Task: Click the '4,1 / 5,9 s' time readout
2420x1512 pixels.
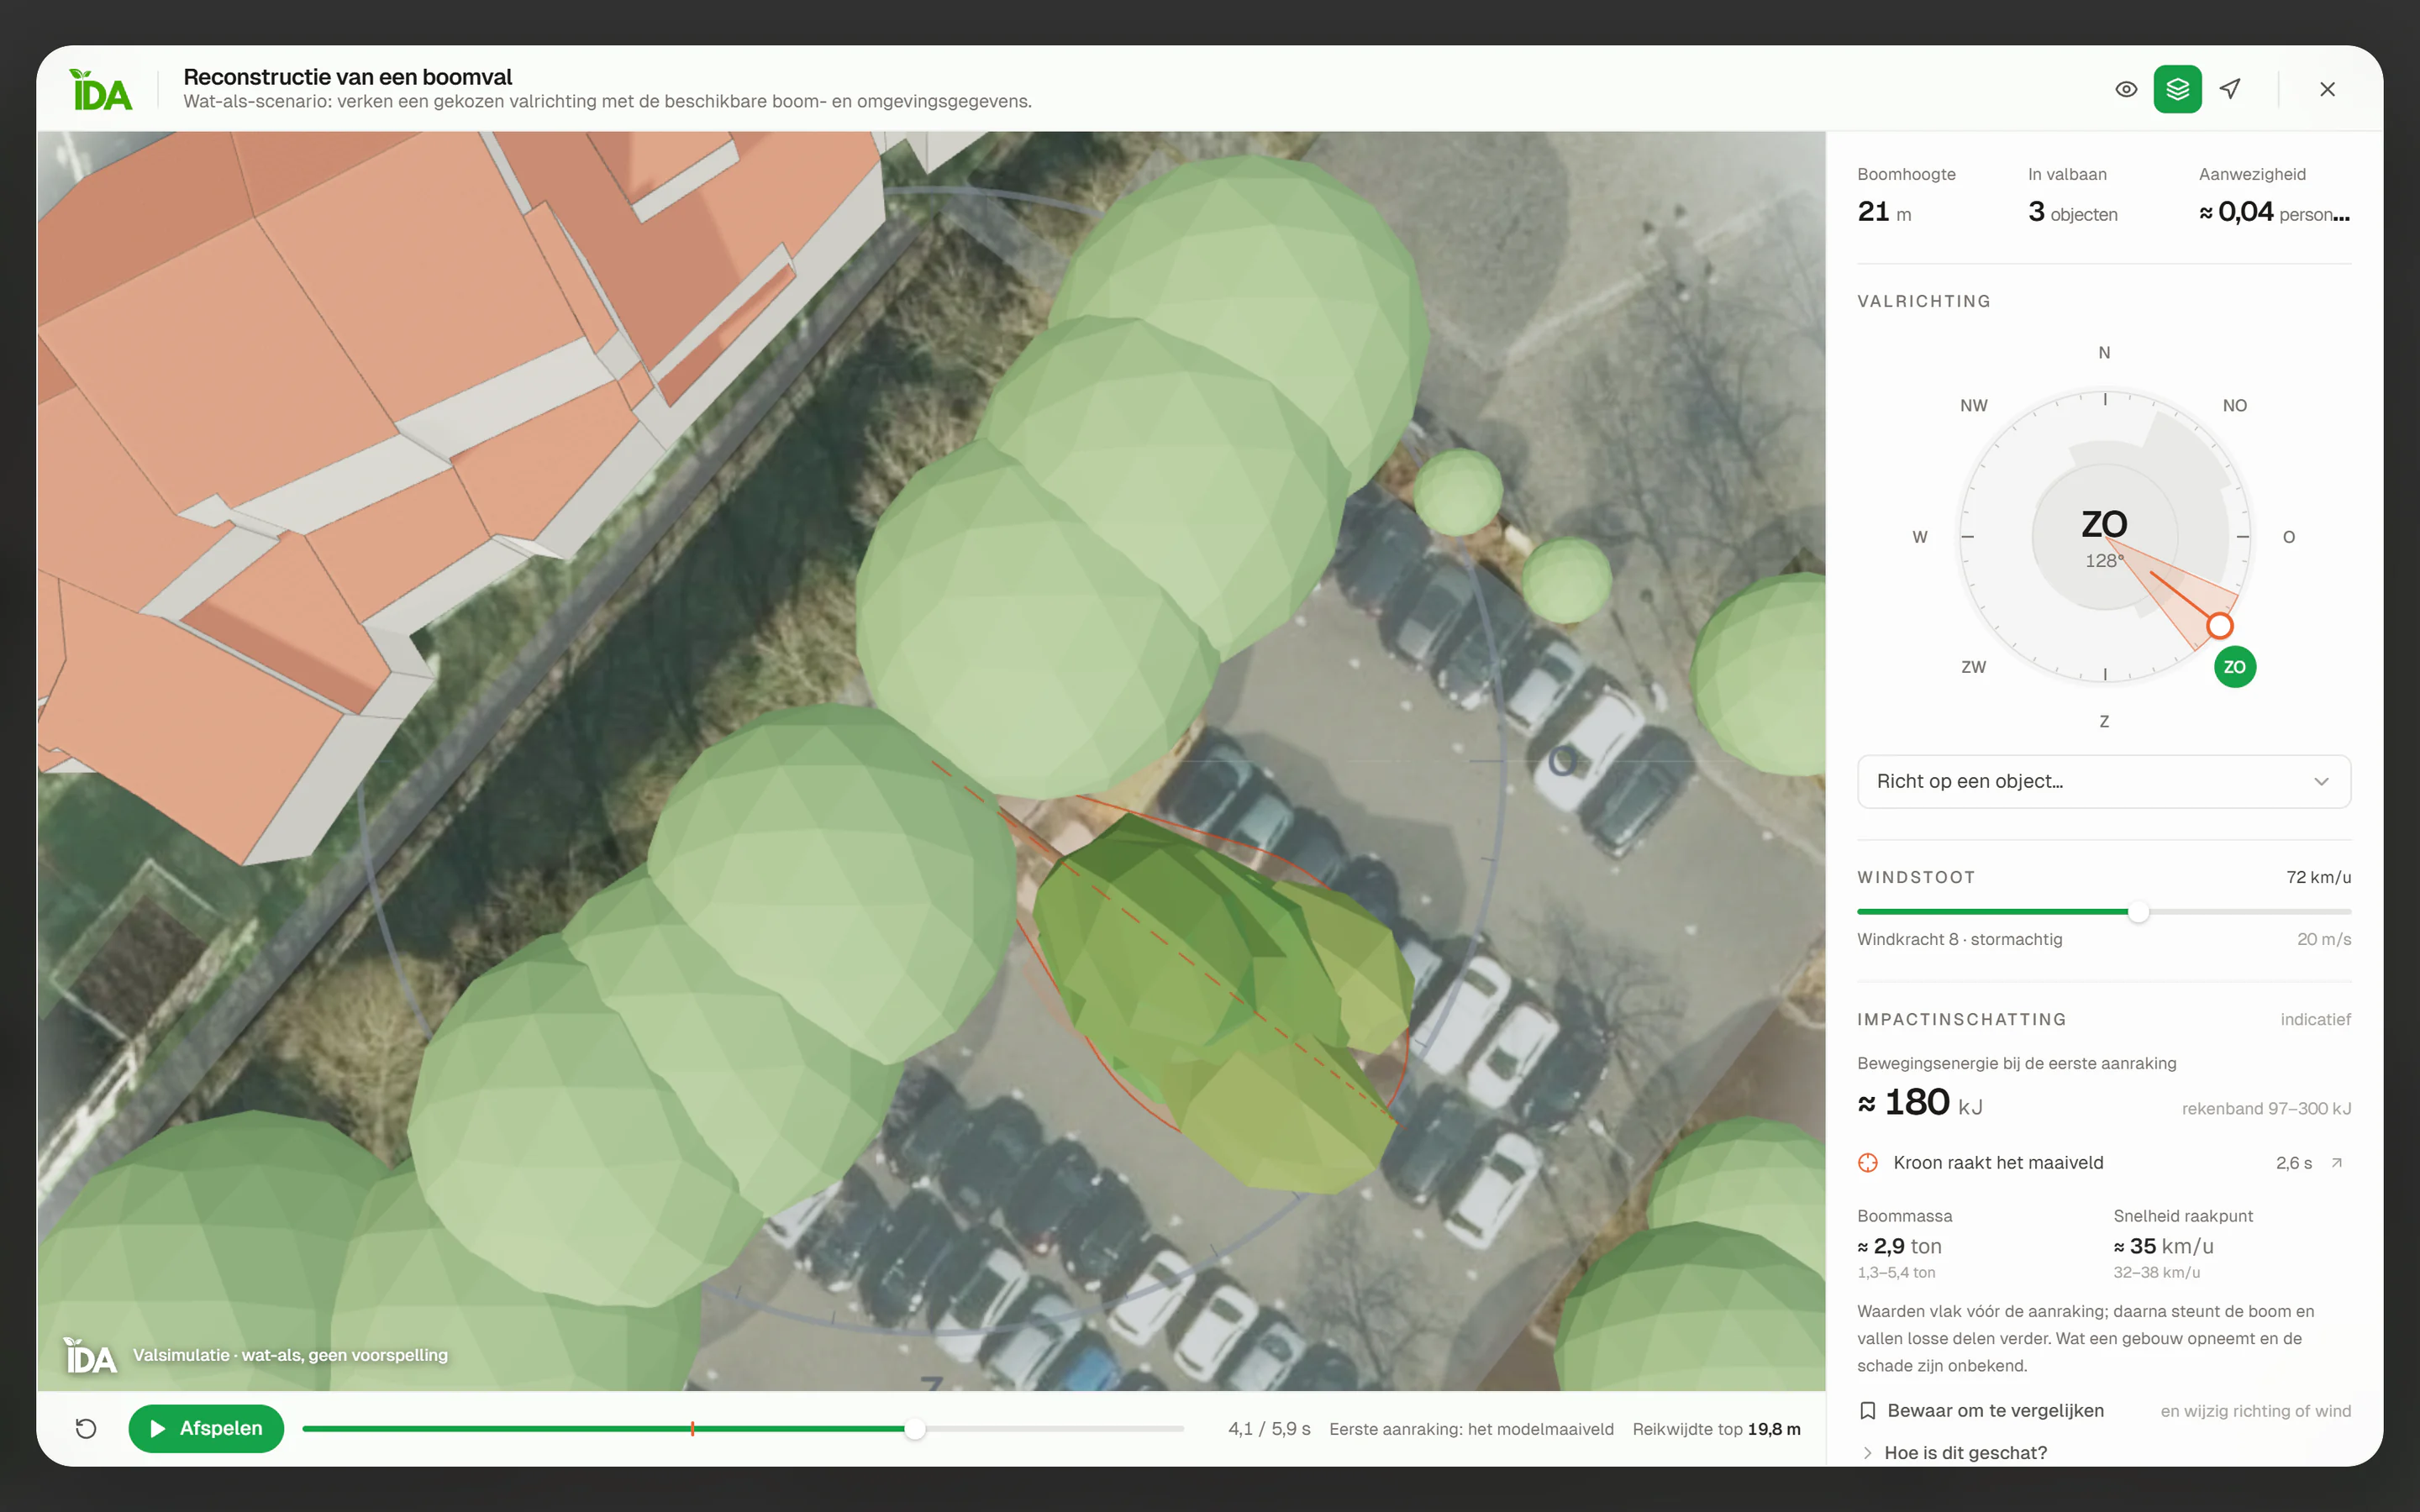Action: click(x=1269, y=1429)
